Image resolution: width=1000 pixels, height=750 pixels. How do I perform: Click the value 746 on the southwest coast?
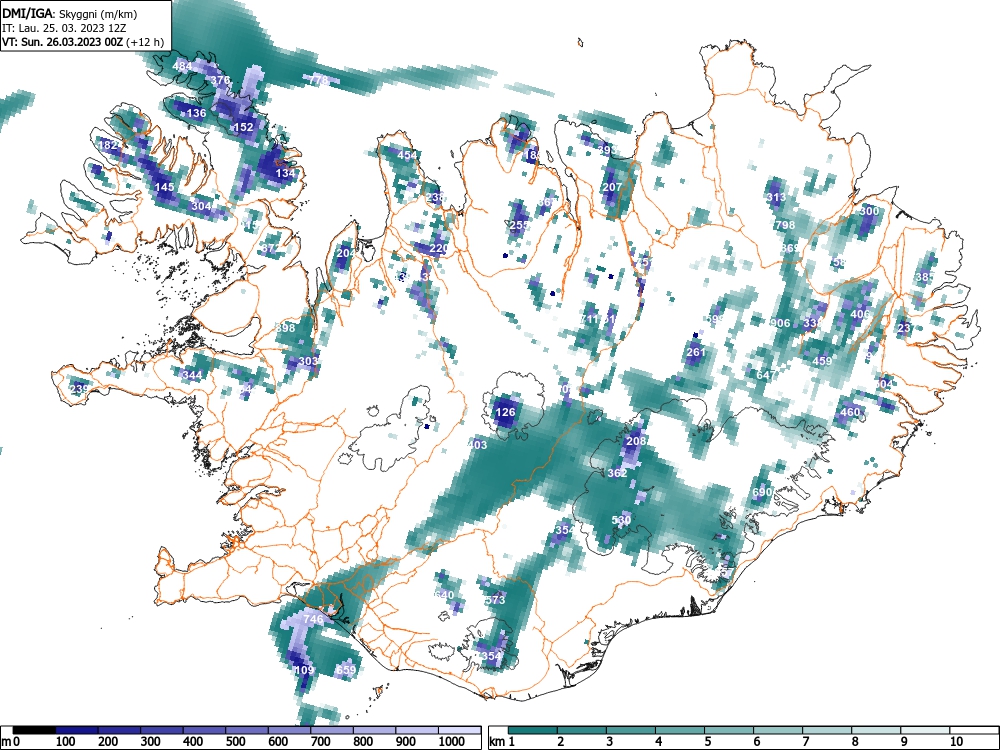(313, 619)
